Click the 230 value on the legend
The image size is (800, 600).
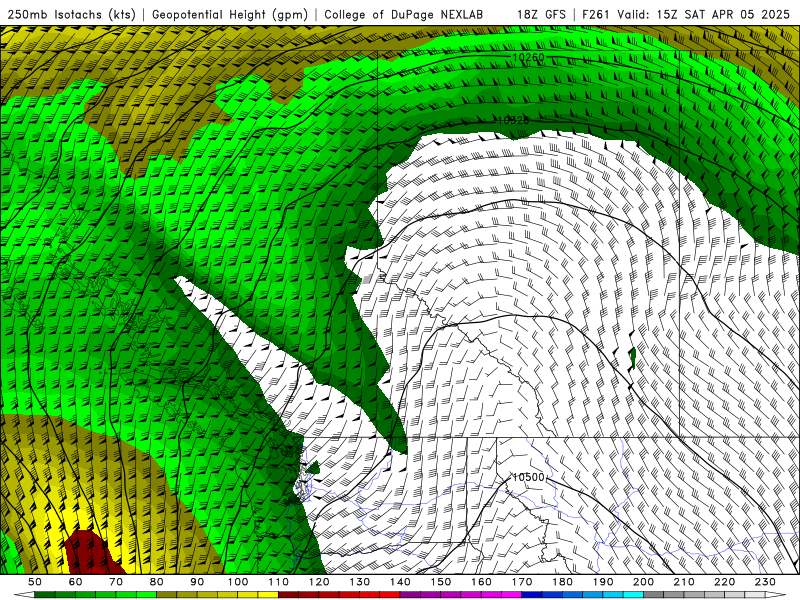coord(765,582)
